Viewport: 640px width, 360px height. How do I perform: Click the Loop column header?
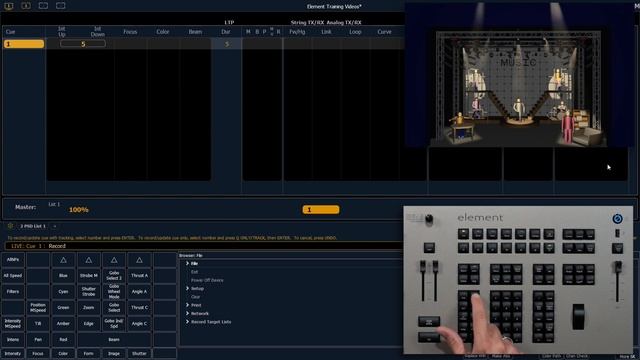pos(355,32)
